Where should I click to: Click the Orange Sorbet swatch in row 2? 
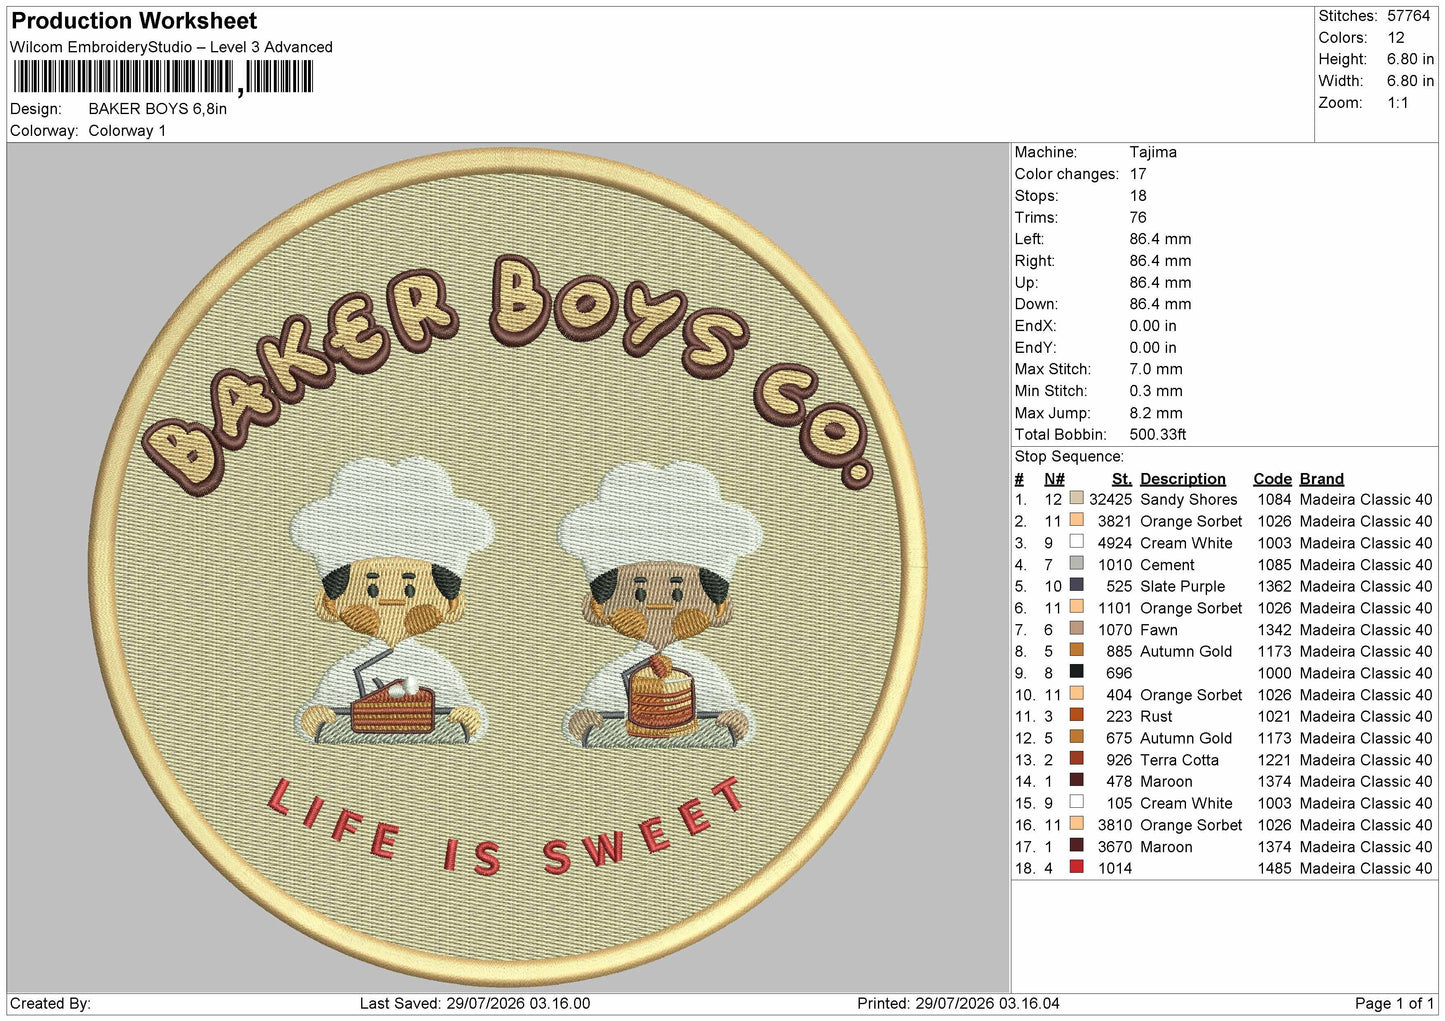pyautogui.click(x=1076, y=520)
